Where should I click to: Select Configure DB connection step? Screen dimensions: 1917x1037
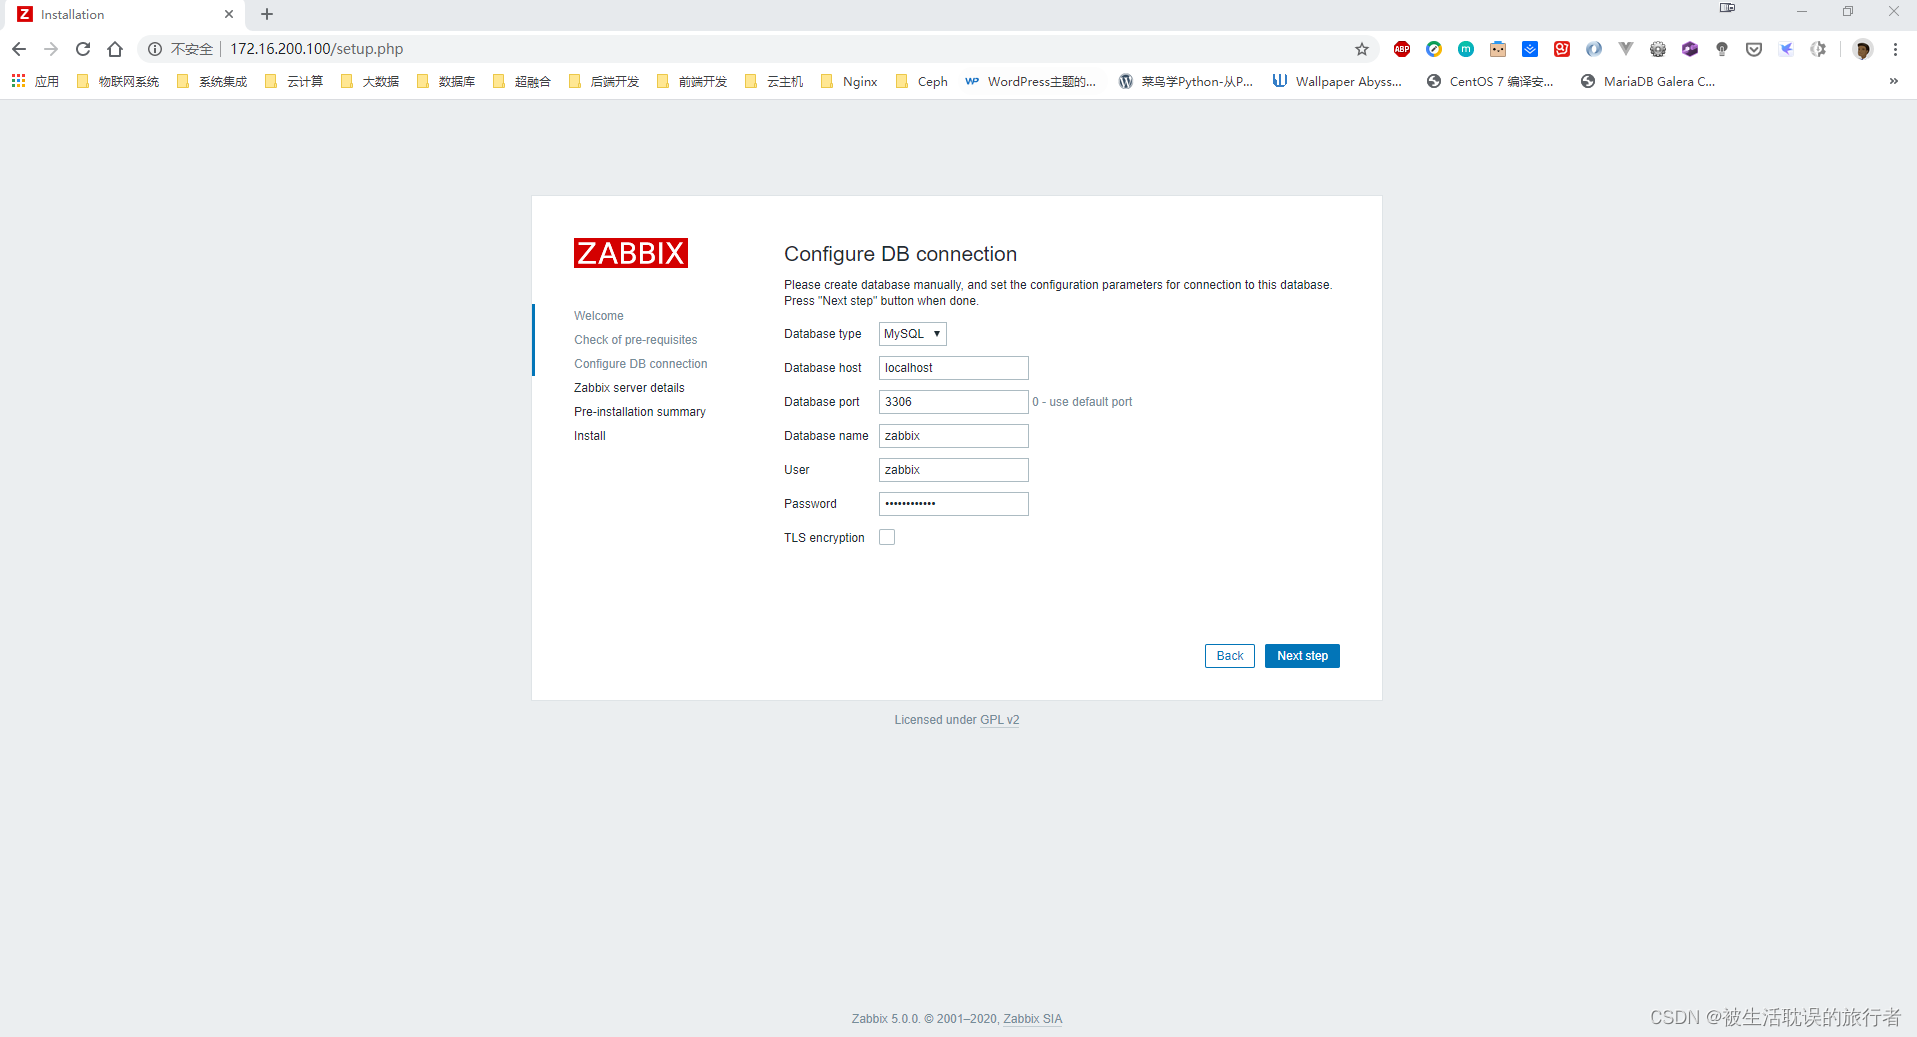click(641, 364)
